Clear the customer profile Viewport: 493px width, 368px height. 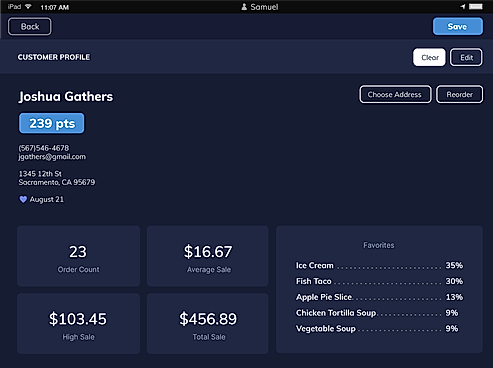coord(429,57)
